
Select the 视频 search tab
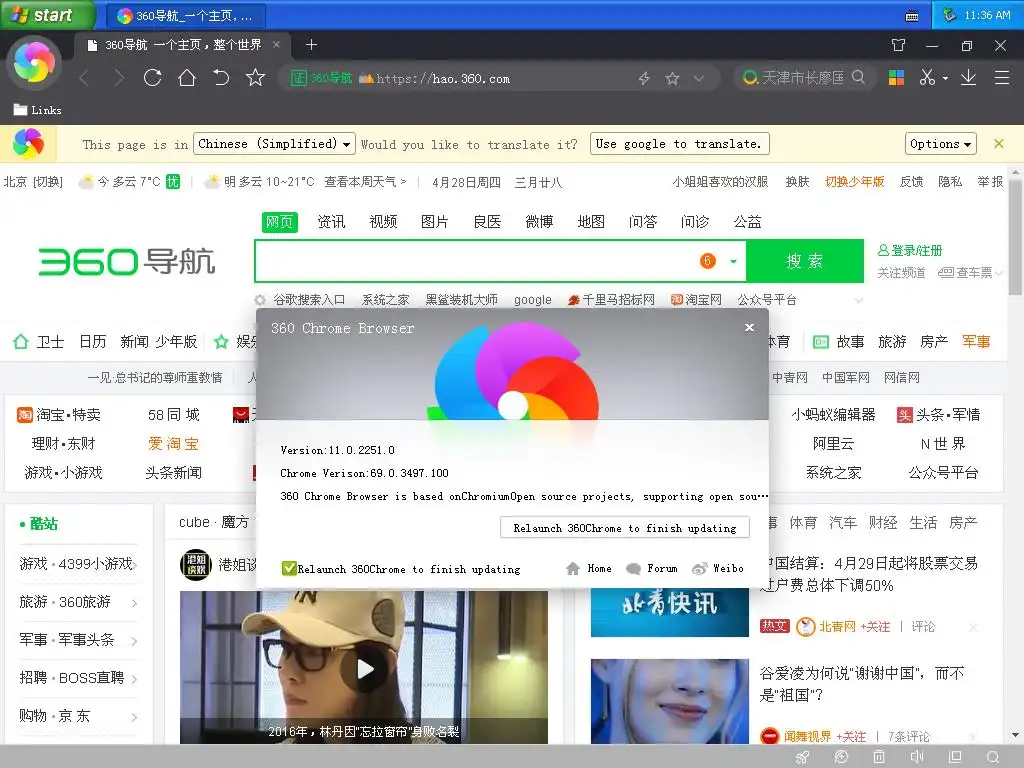pos(383,222)
